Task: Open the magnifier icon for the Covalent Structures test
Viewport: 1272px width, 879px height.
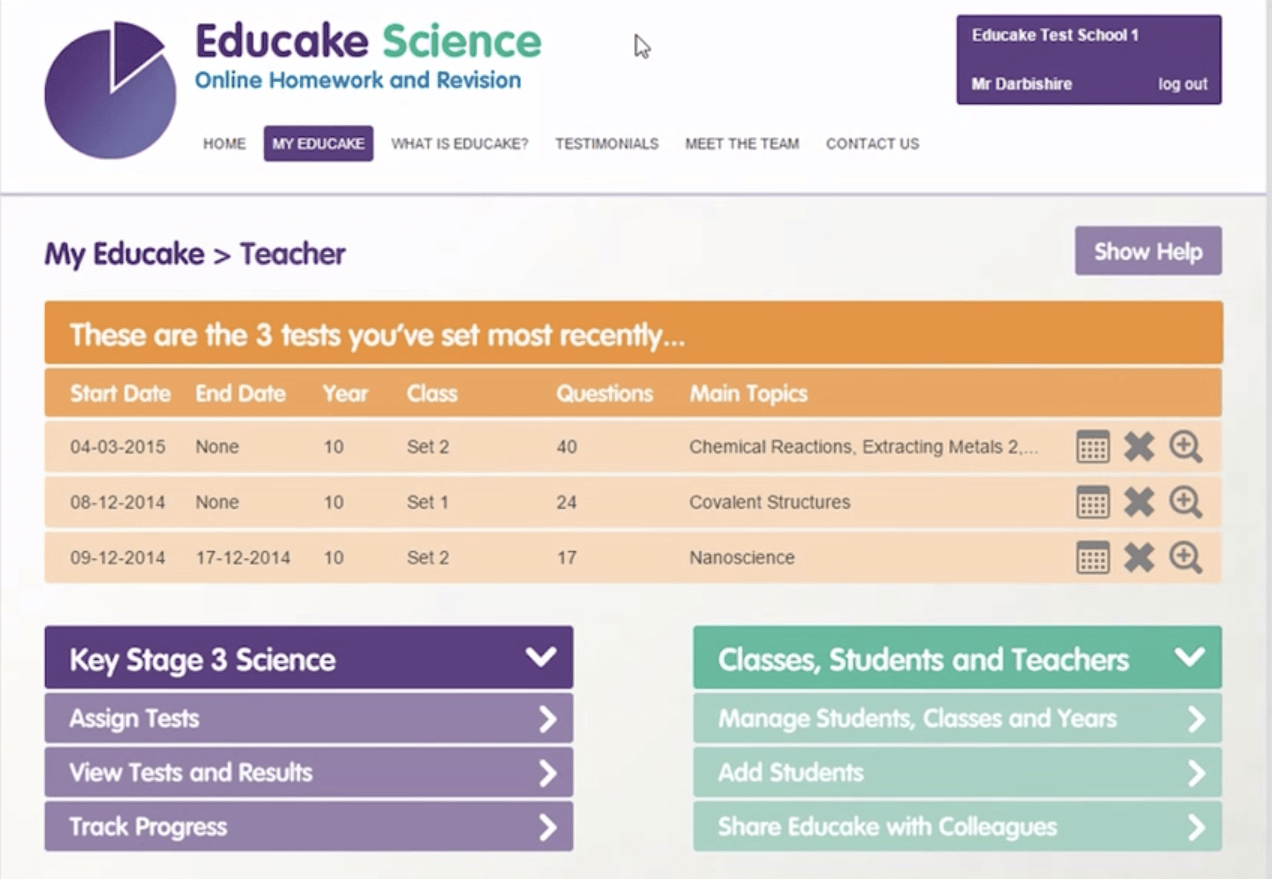Action: tap(1185, 502)
